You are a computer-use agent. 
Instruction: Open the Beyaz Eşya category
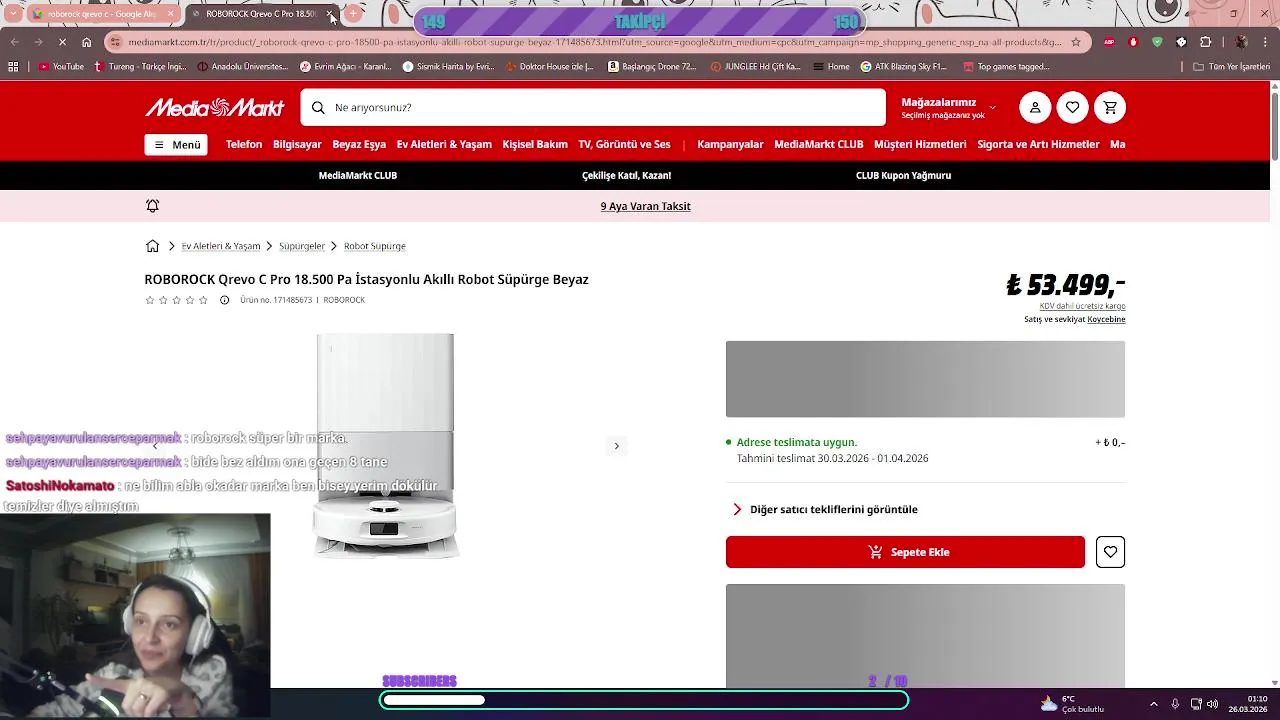(359, 144)
